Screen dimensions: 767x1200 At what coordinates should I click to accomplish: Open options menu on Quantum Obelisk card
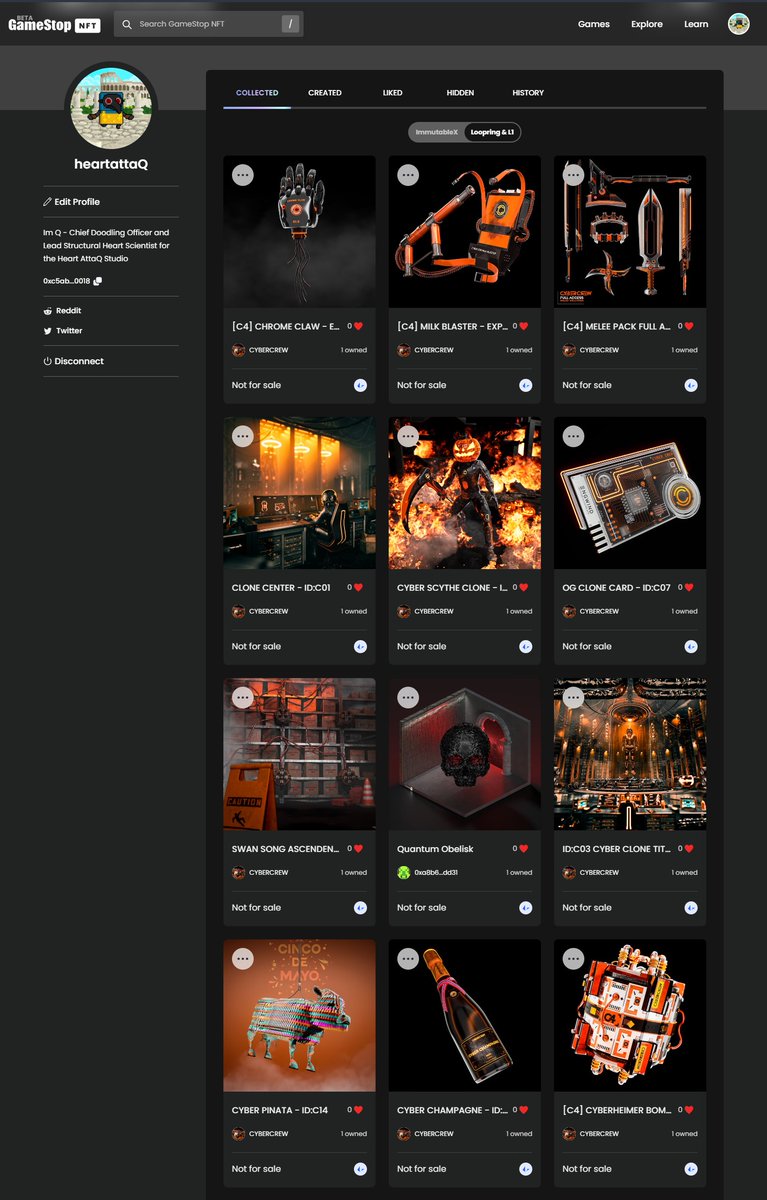(x=408, y=697)
